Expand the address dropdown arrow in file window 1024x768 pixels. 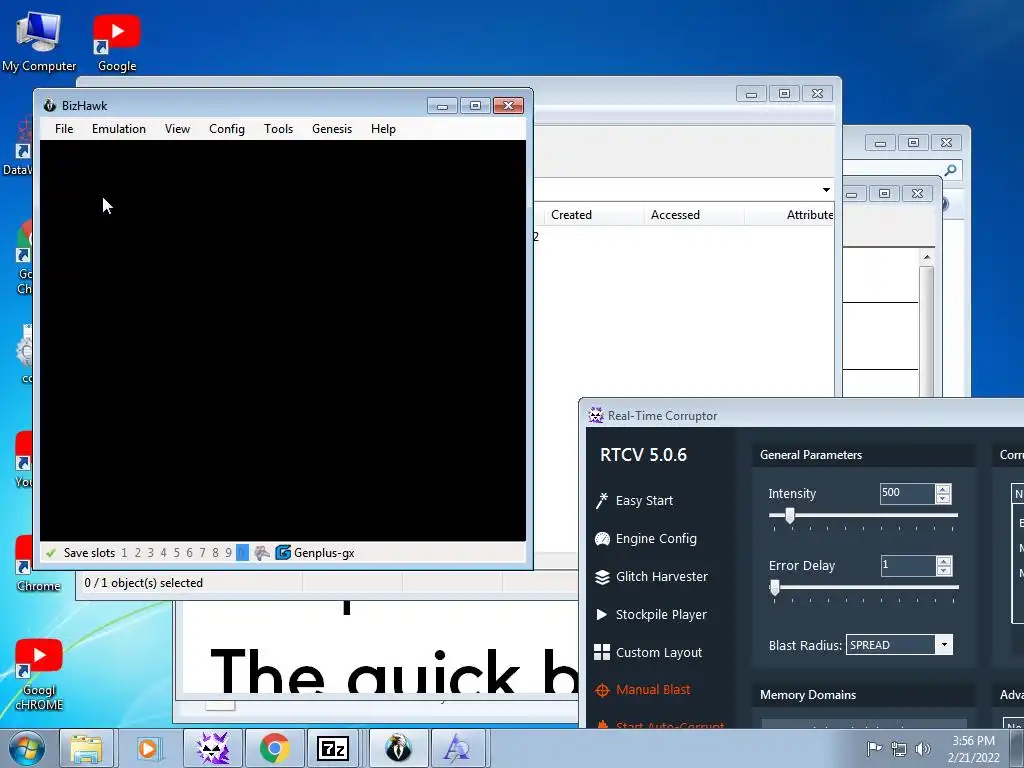pyautogui.click(x=826, y=189)
